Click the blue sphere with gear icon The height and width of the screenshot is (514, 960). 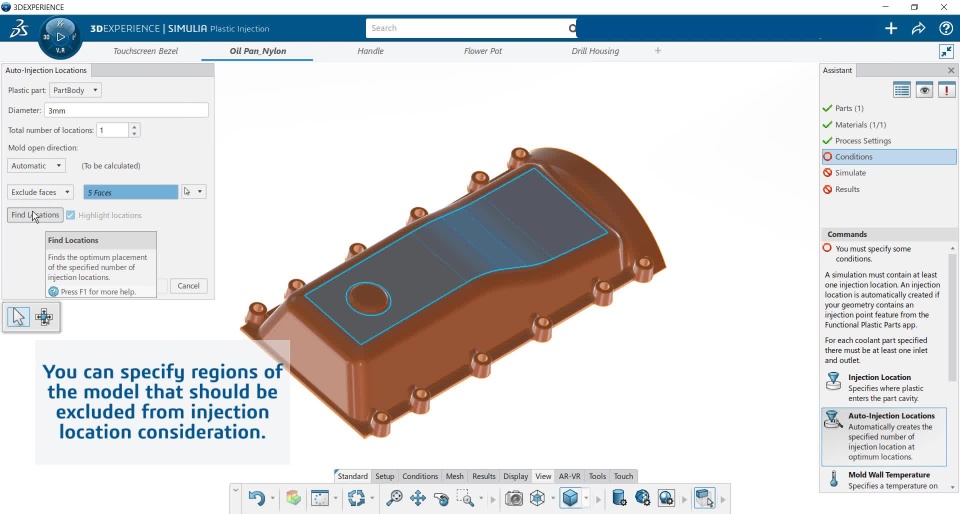pos(642,498)
